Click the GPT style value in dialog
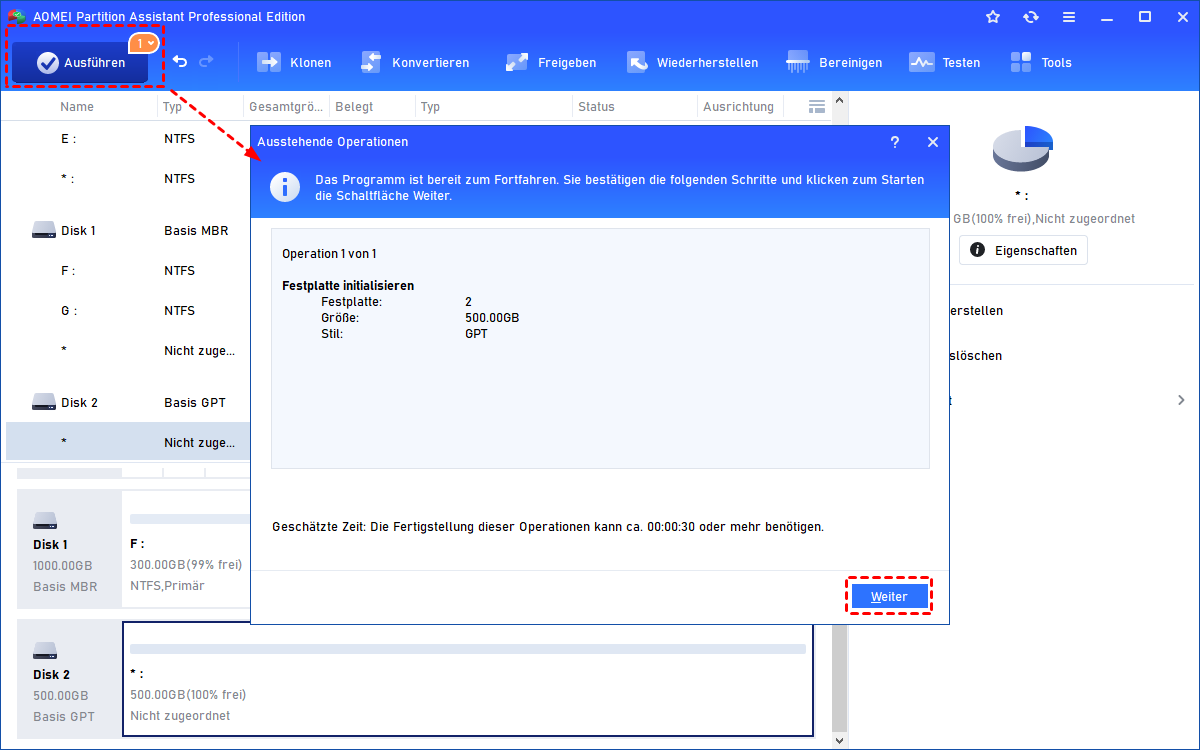This screenshot has height=750, width=1200. [476, 334]
